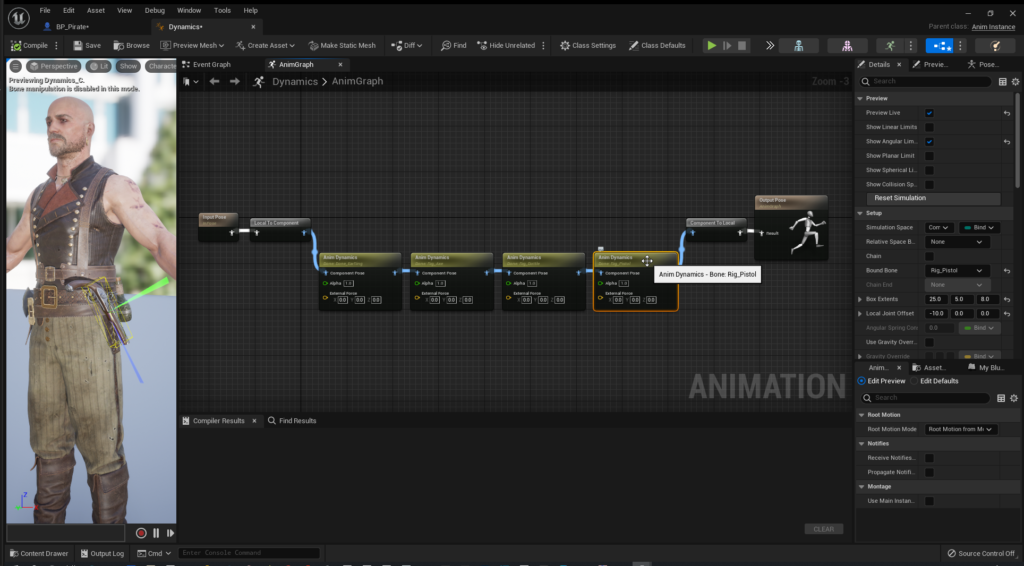Select the Edit Defaults radio button
The height and width of the screenshot is (566, 1024).
click(914, 381)
